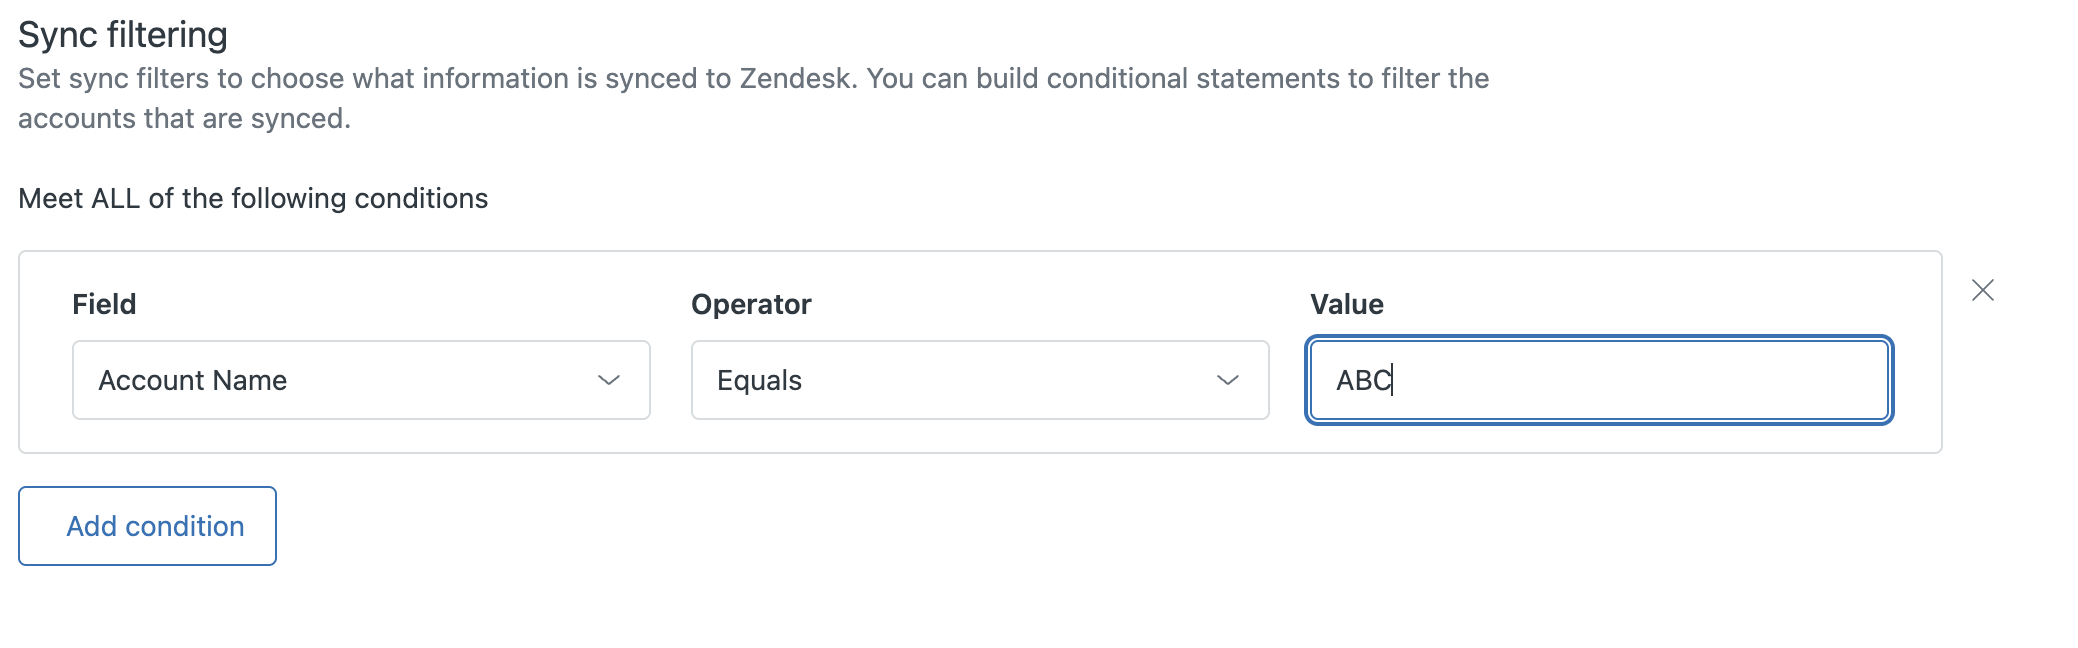Select the Account Name text in Field selector

click(x=192, y=380)
